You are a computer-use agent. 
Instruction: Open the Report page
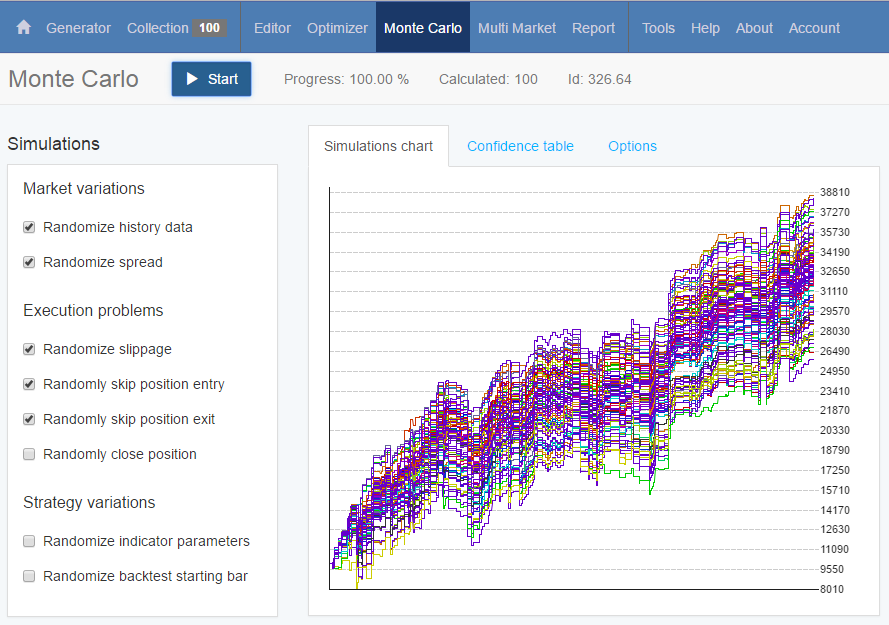[x=593, y=28]
